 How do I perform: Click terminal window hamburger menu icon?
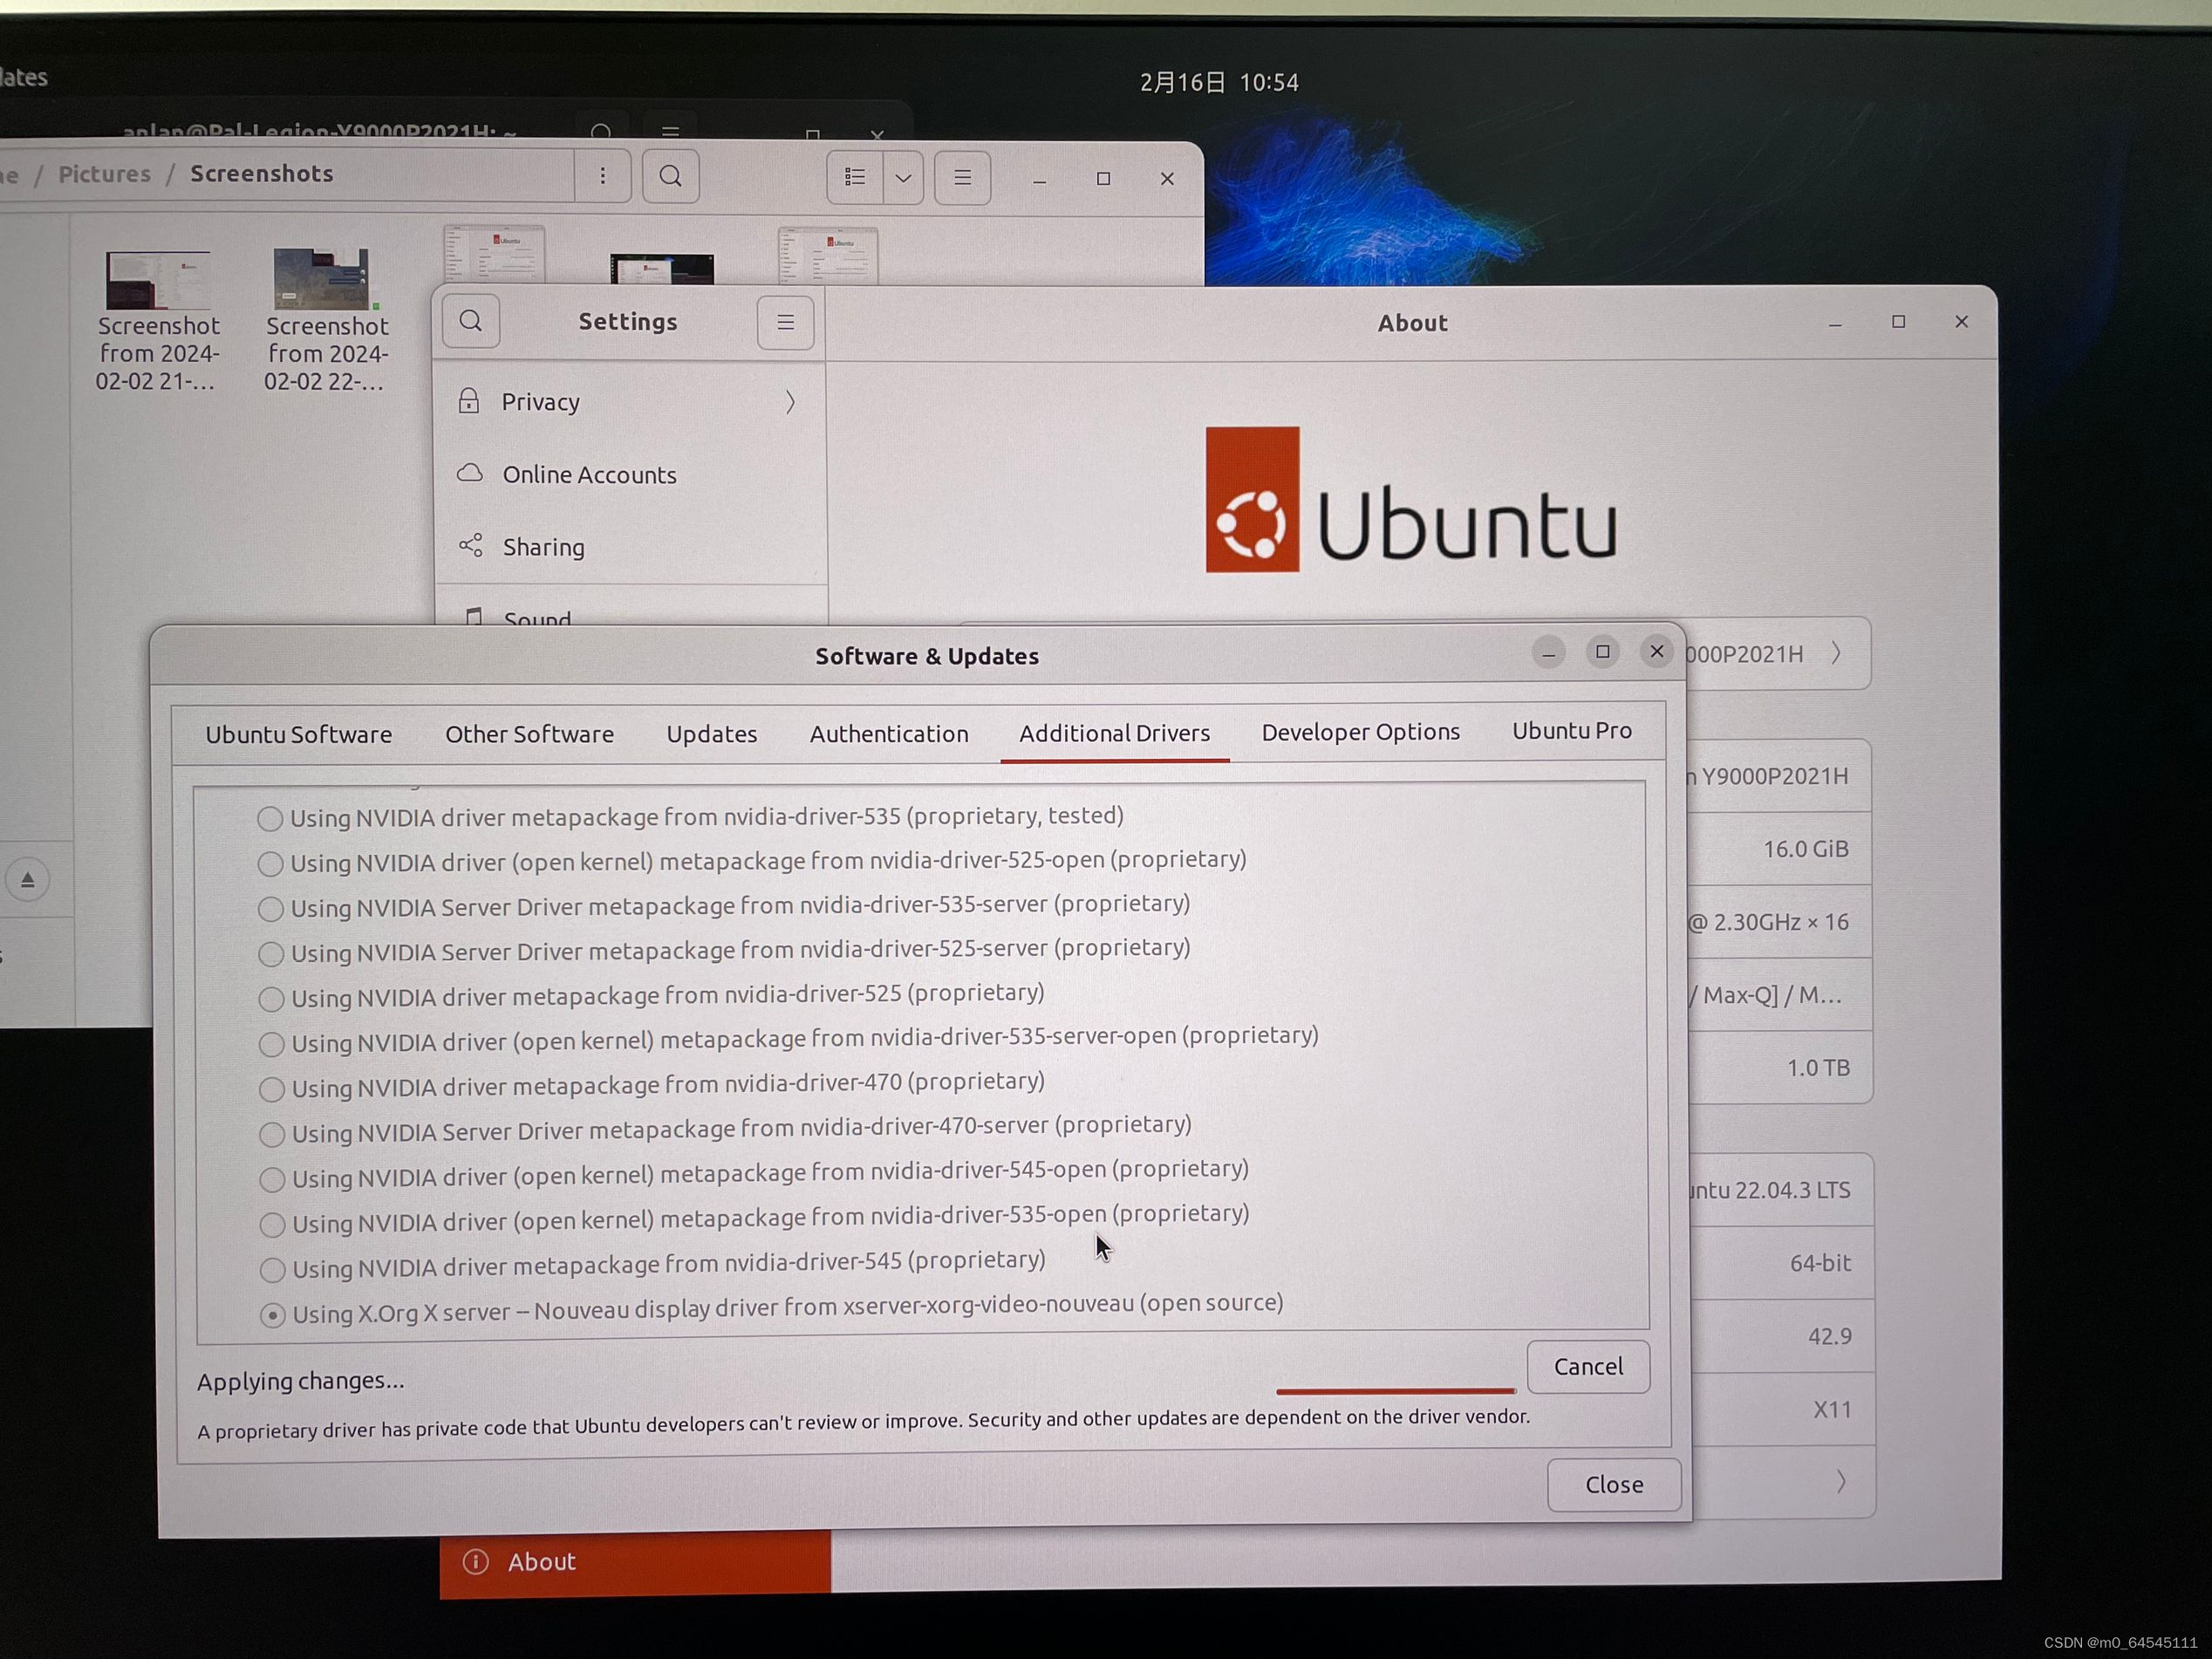click(x=670, y=131)
